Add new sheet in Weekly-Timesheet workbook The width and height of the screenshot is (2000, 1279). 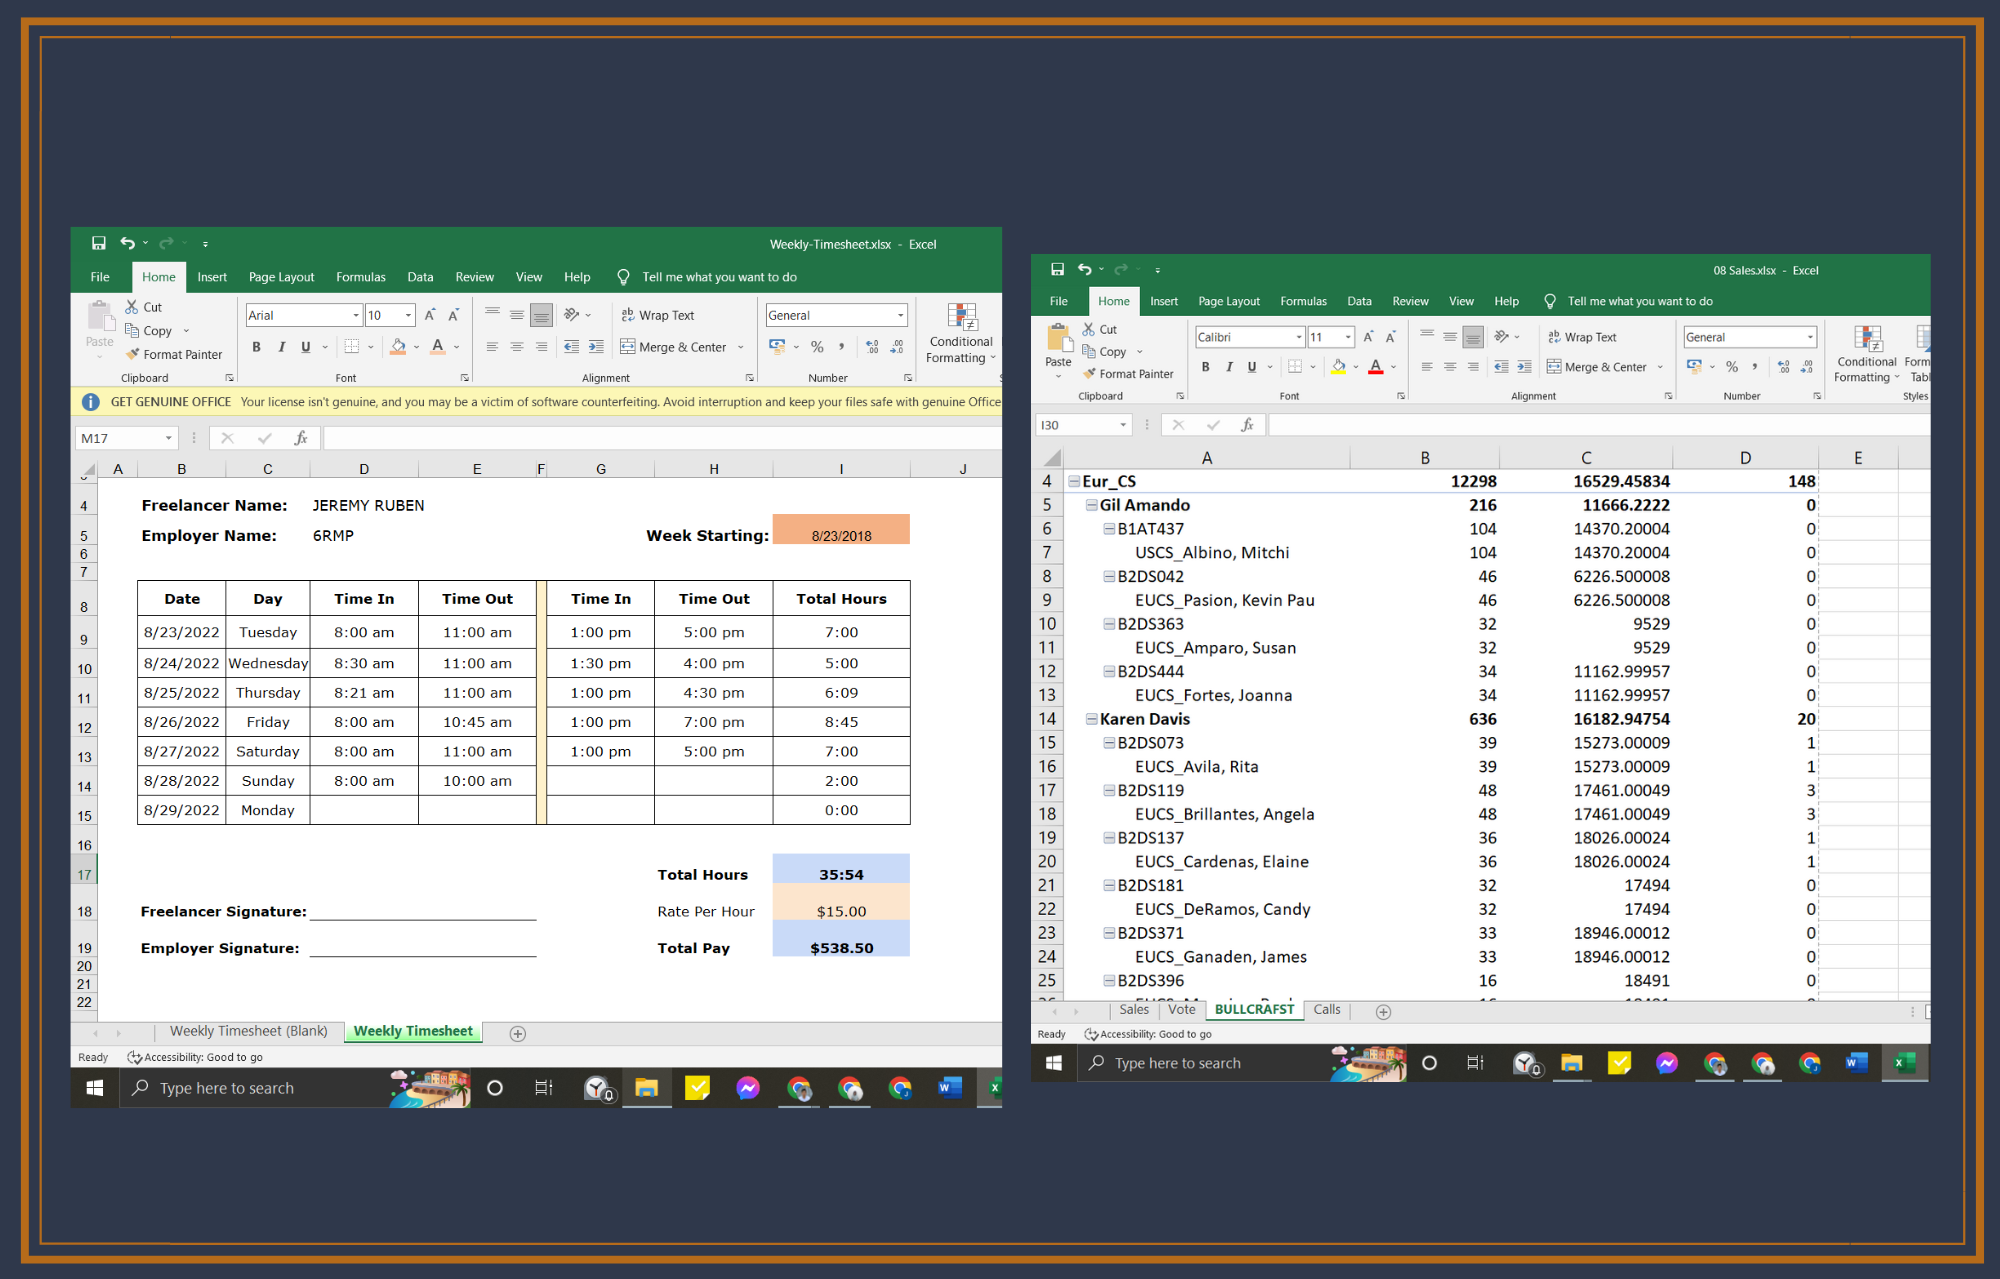click(517, 1033)
